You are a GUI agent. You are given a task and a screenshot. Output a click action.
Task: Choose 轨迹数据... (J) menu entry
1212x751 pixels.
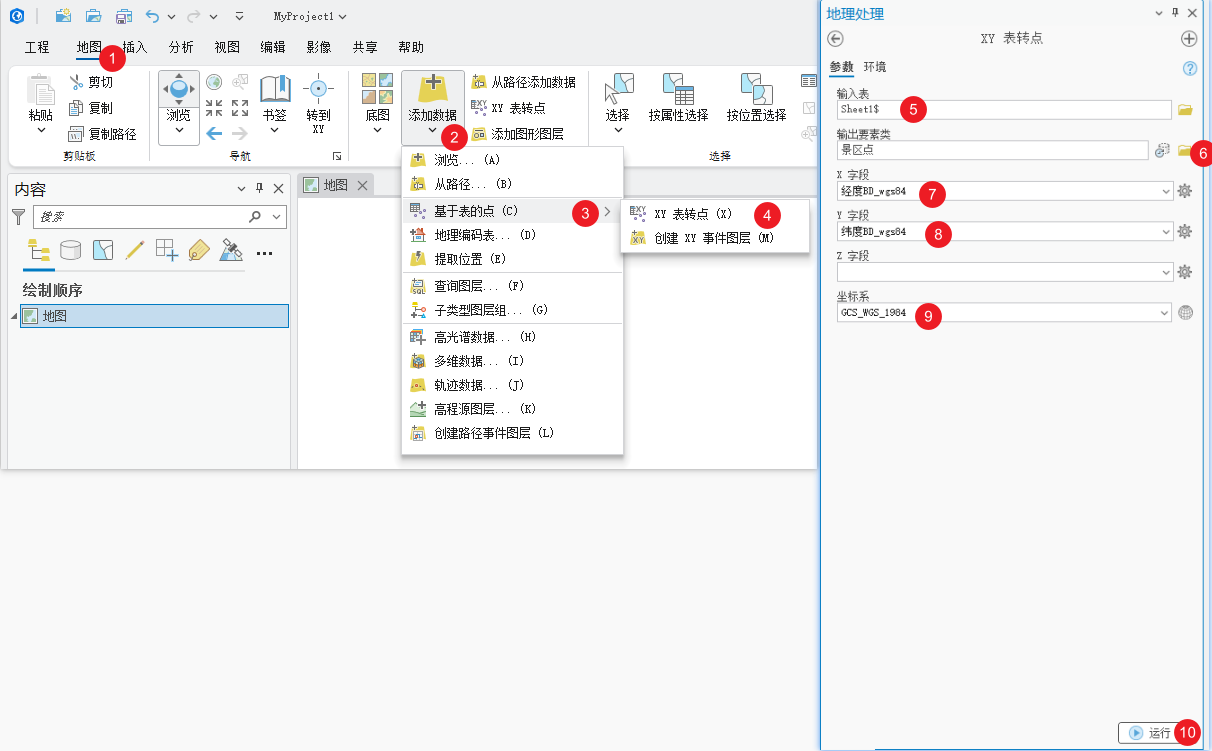pos(512,385)
